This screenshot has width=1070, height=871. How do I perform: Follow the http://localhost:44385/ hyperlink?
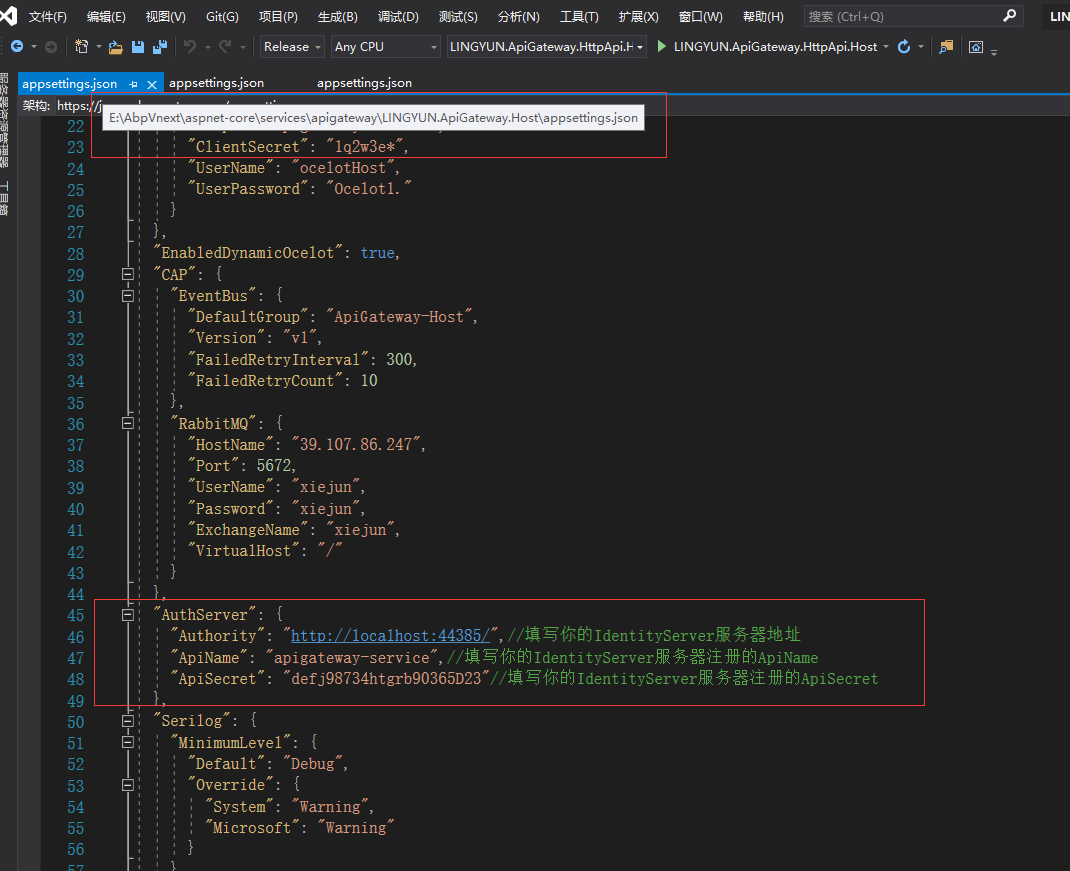click(389, 635)
